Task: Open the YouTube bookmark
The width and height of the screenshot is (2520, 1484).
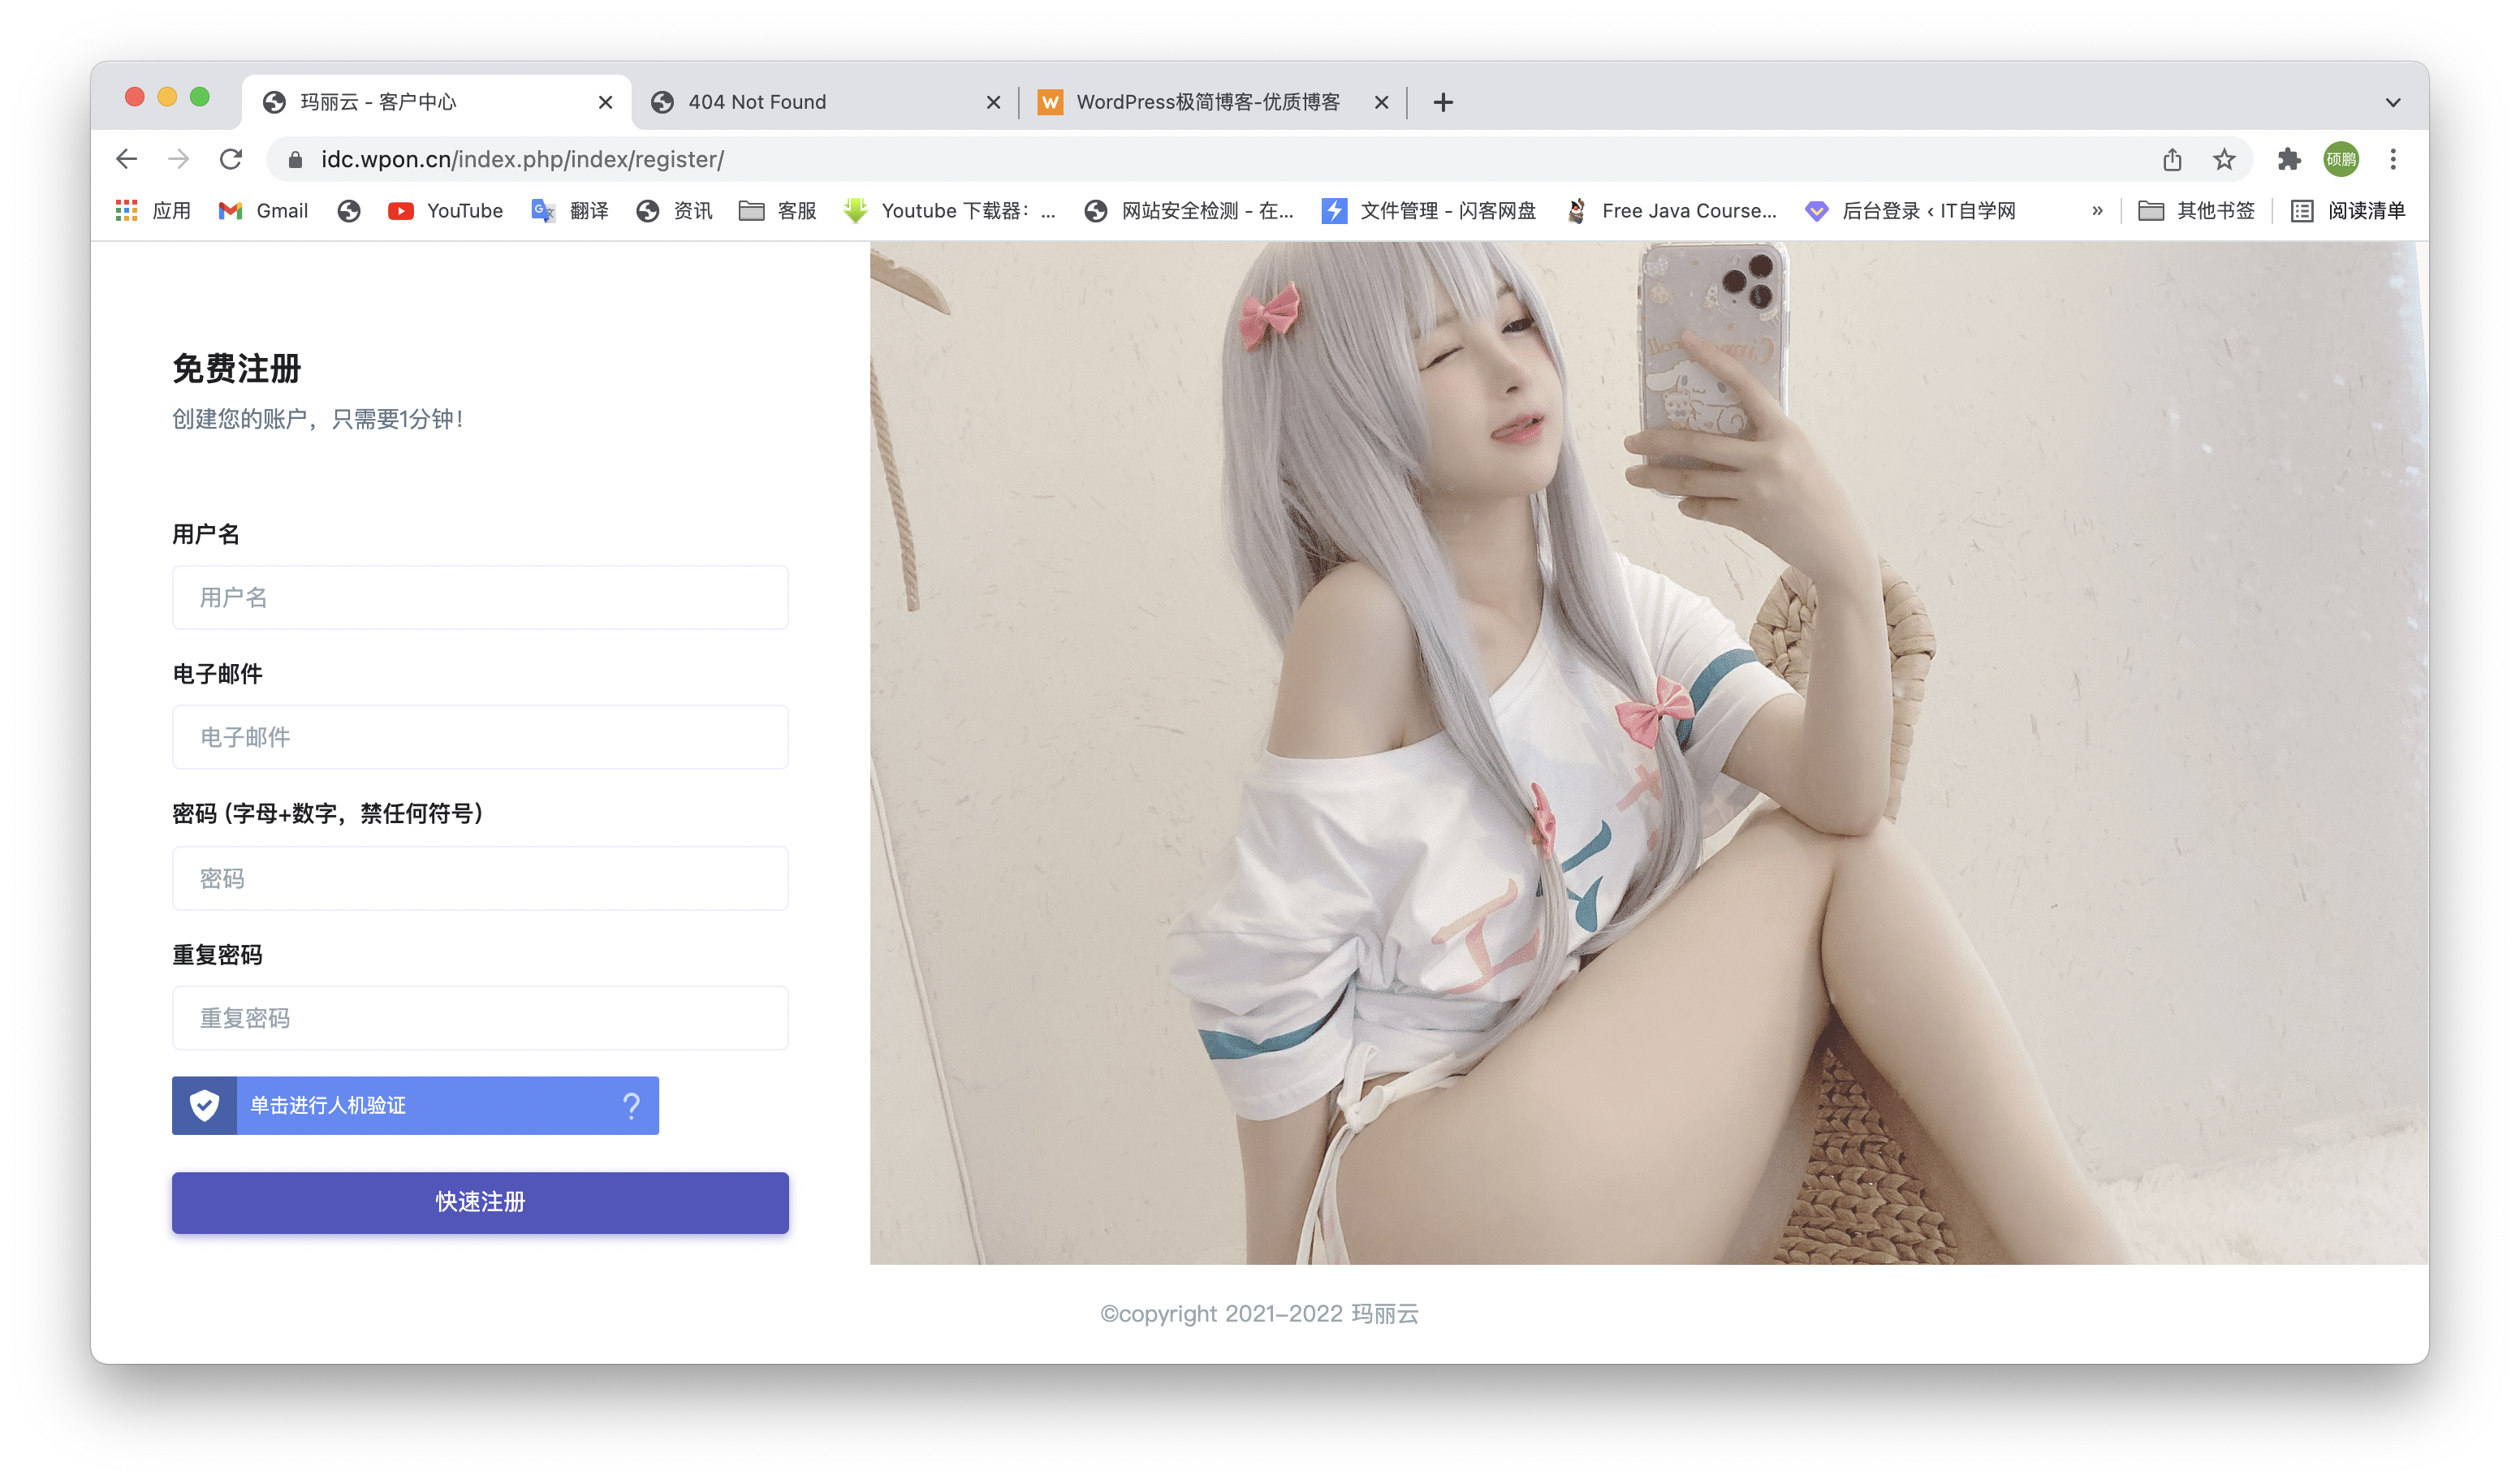Action: 446,211
